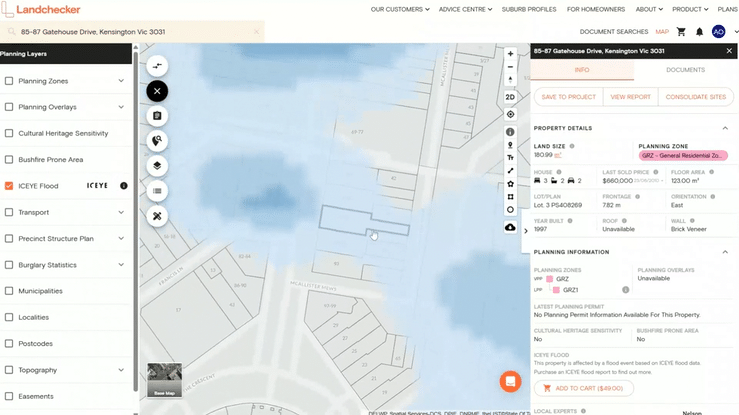Click the GRZ planning zone pink pill
Screen dimensions: 739x415
pos(683,155)
